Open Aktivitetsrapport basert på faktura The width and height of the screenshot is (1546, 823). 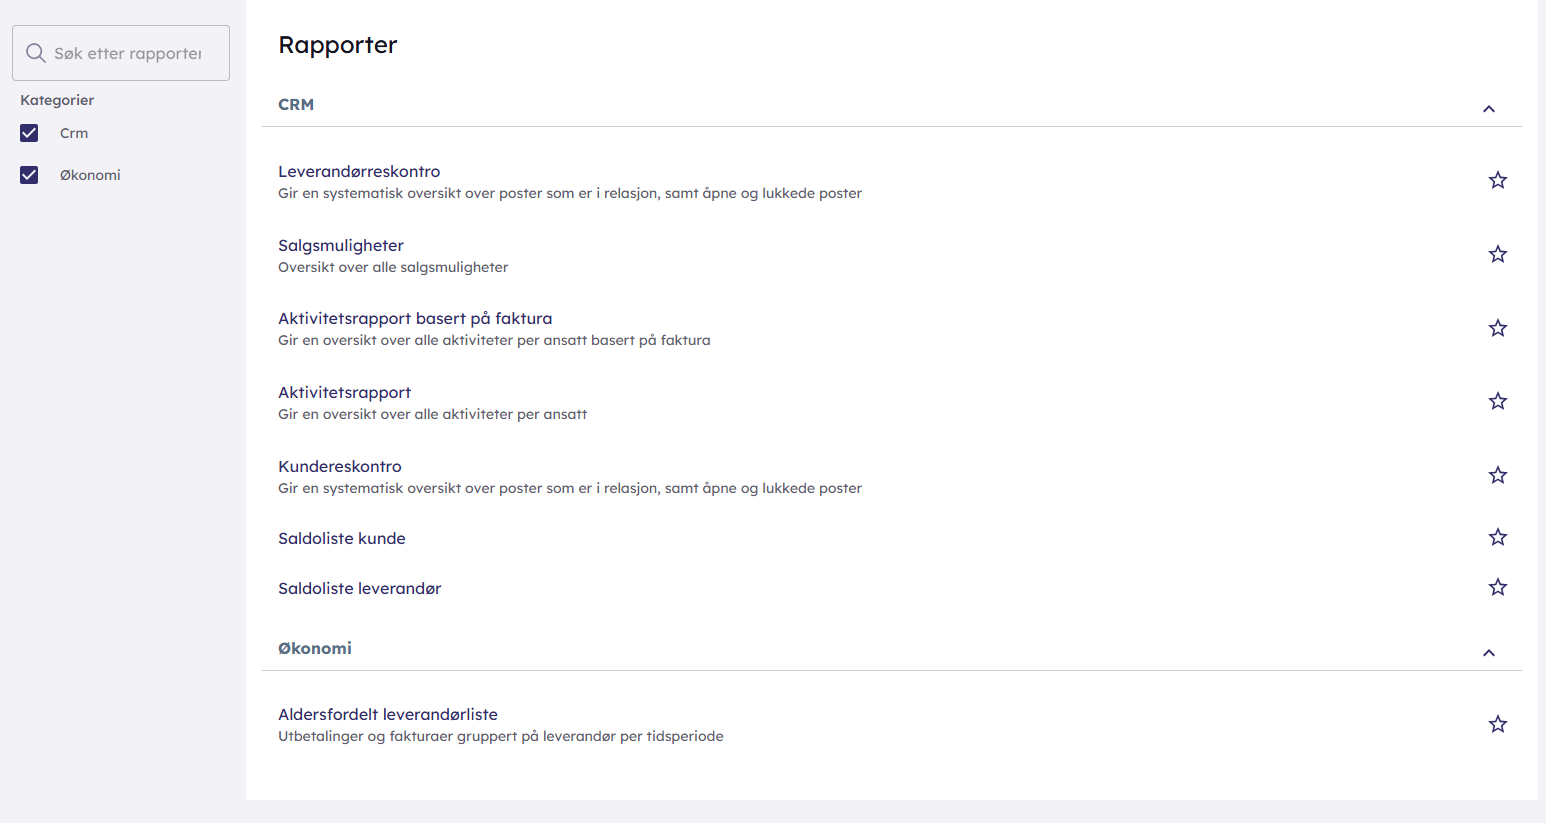(415, 318)
